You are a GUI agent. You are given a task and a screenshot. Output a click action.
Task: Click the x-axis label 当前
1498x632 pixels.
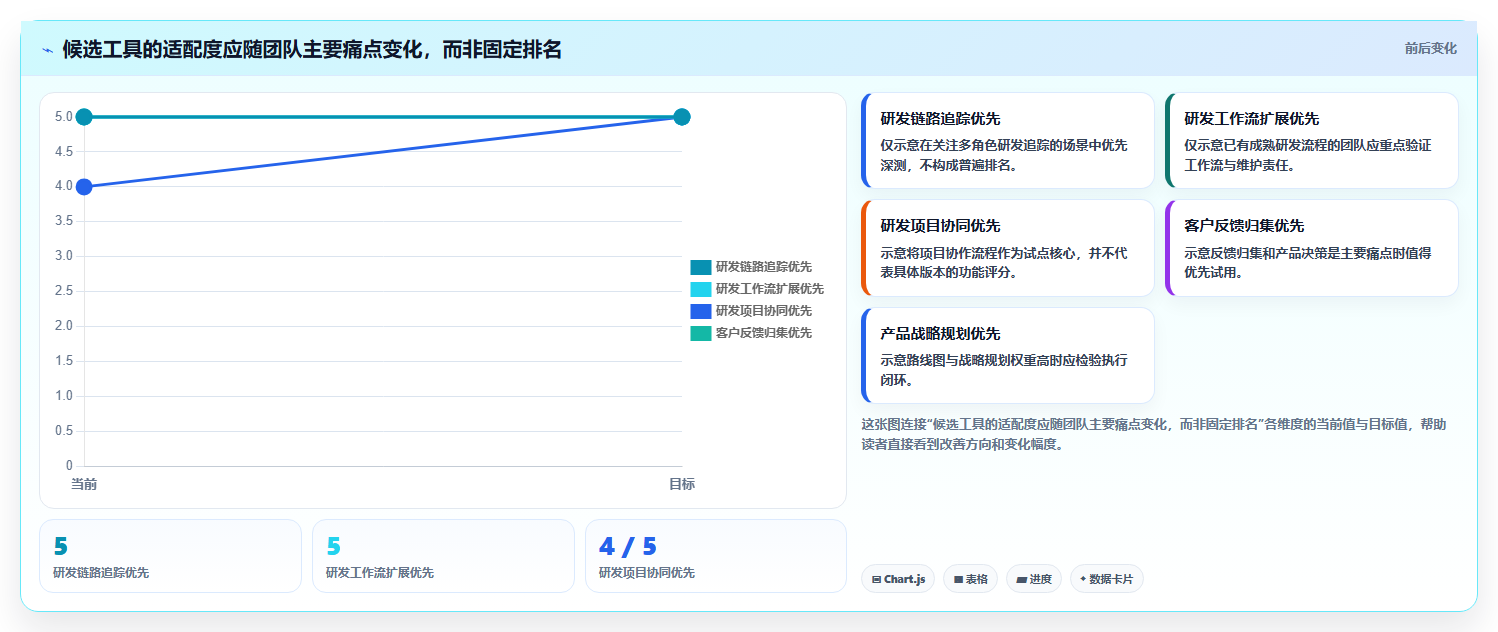84,484
